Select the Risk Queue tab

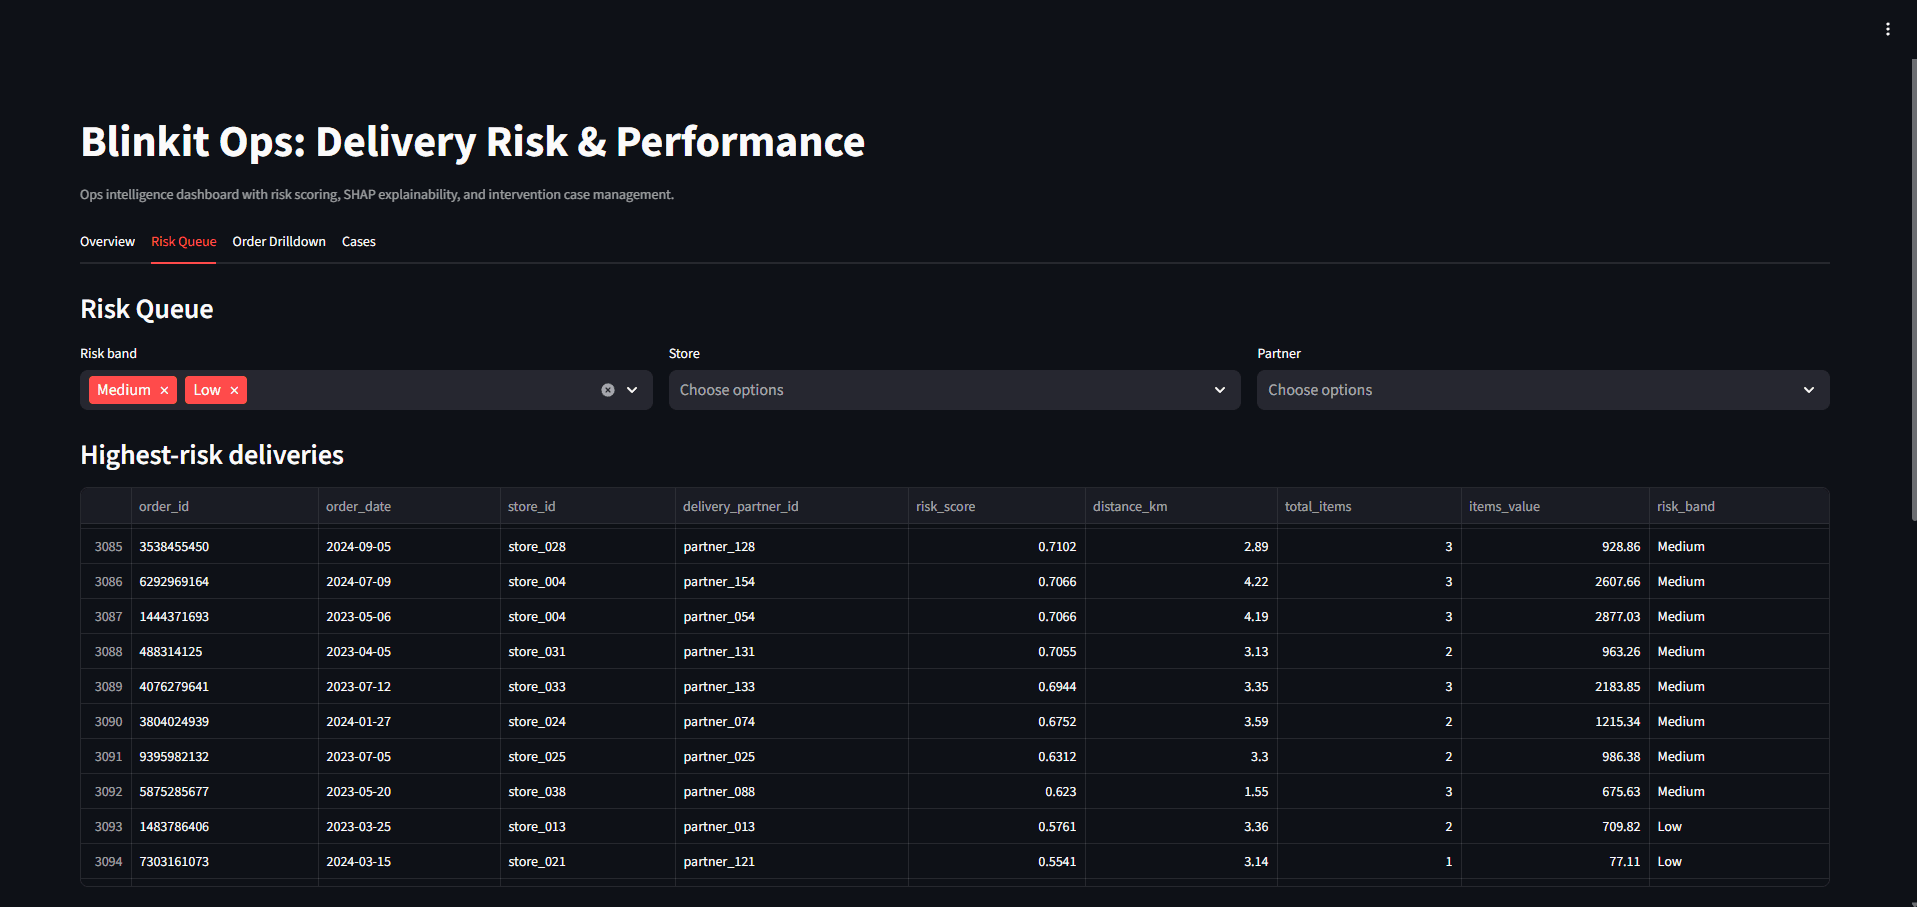(184, 242)
